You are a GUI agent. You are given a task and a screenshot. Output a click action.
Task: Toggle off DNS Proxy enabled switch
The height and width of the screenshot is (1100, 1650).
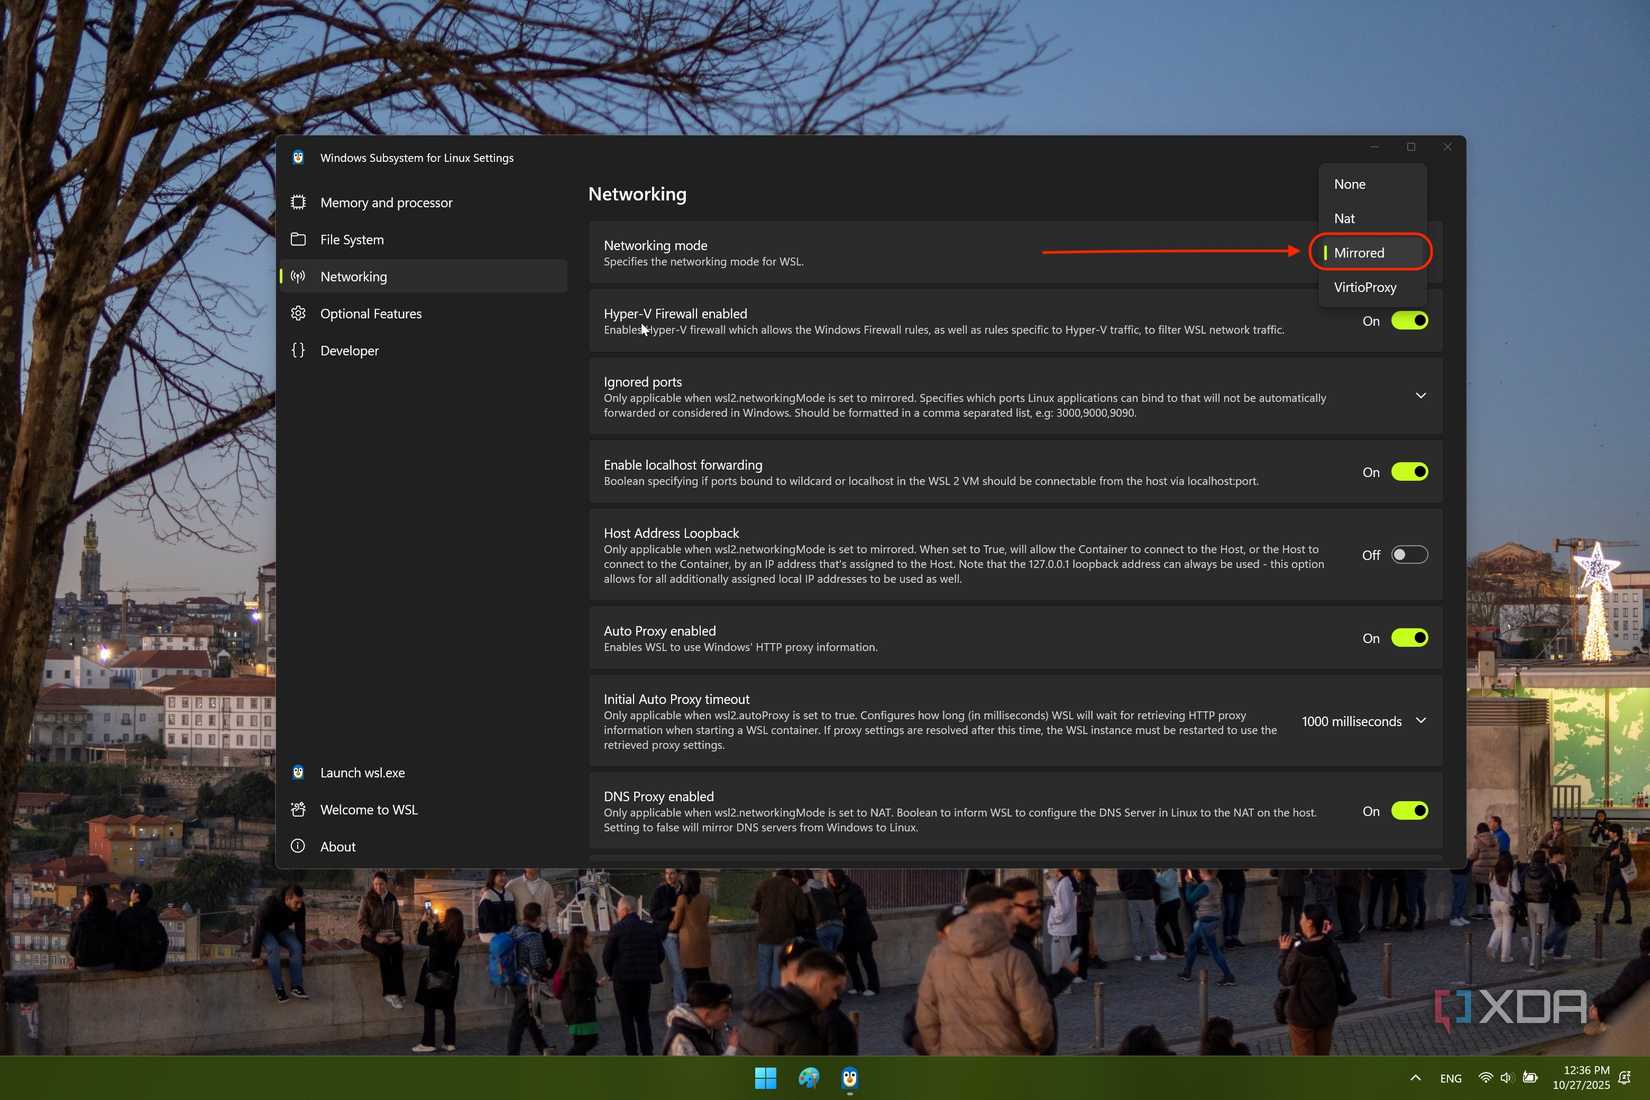pyautogui.click(x=1409, y=811)
